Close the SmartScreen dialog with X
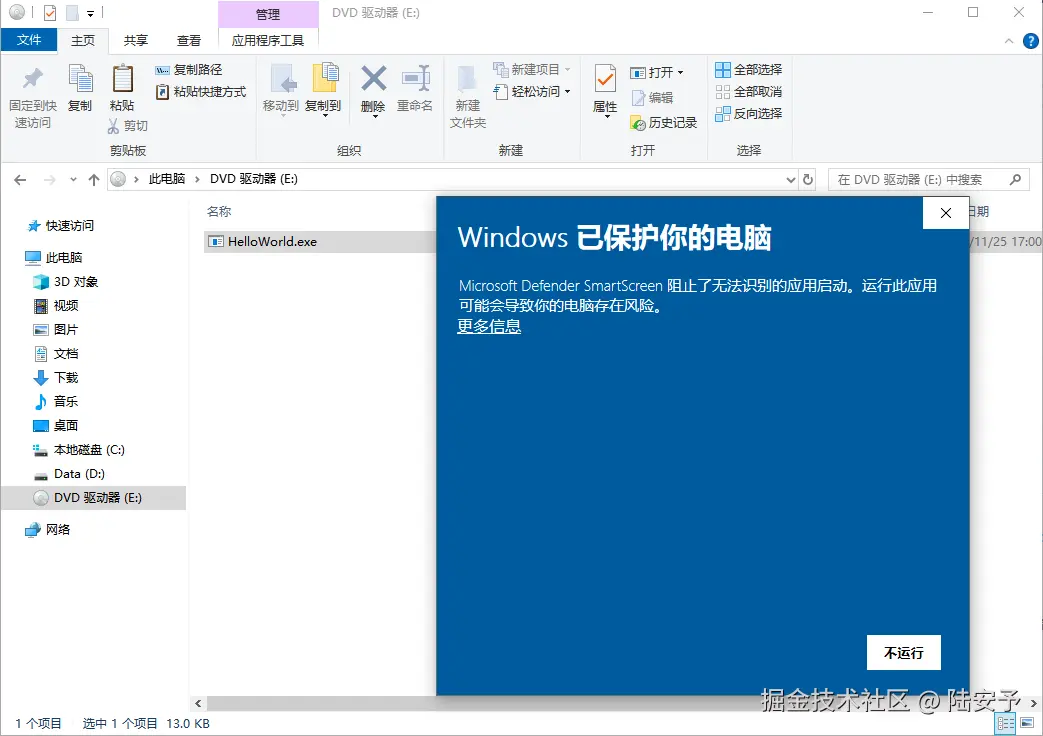This screenshot has width=1043, height=736. (x=946, y=213)
